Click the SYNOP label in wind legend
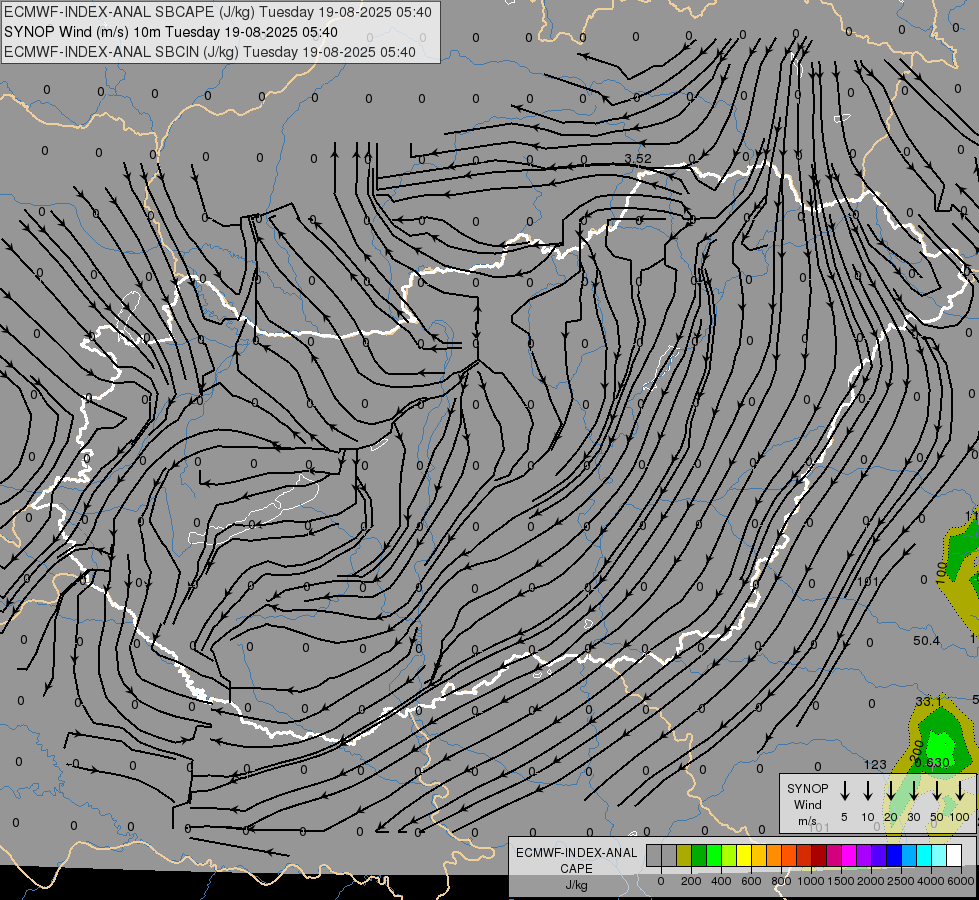The image size is (979, 900). [807, 788]
